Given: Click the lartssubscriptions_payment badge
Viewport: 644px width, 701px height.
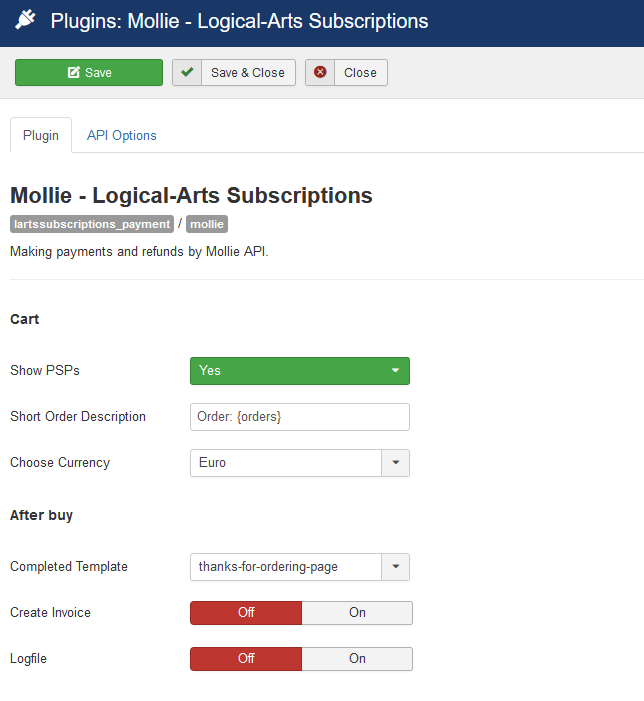Looking at the screenshot, I should [92, 224].
